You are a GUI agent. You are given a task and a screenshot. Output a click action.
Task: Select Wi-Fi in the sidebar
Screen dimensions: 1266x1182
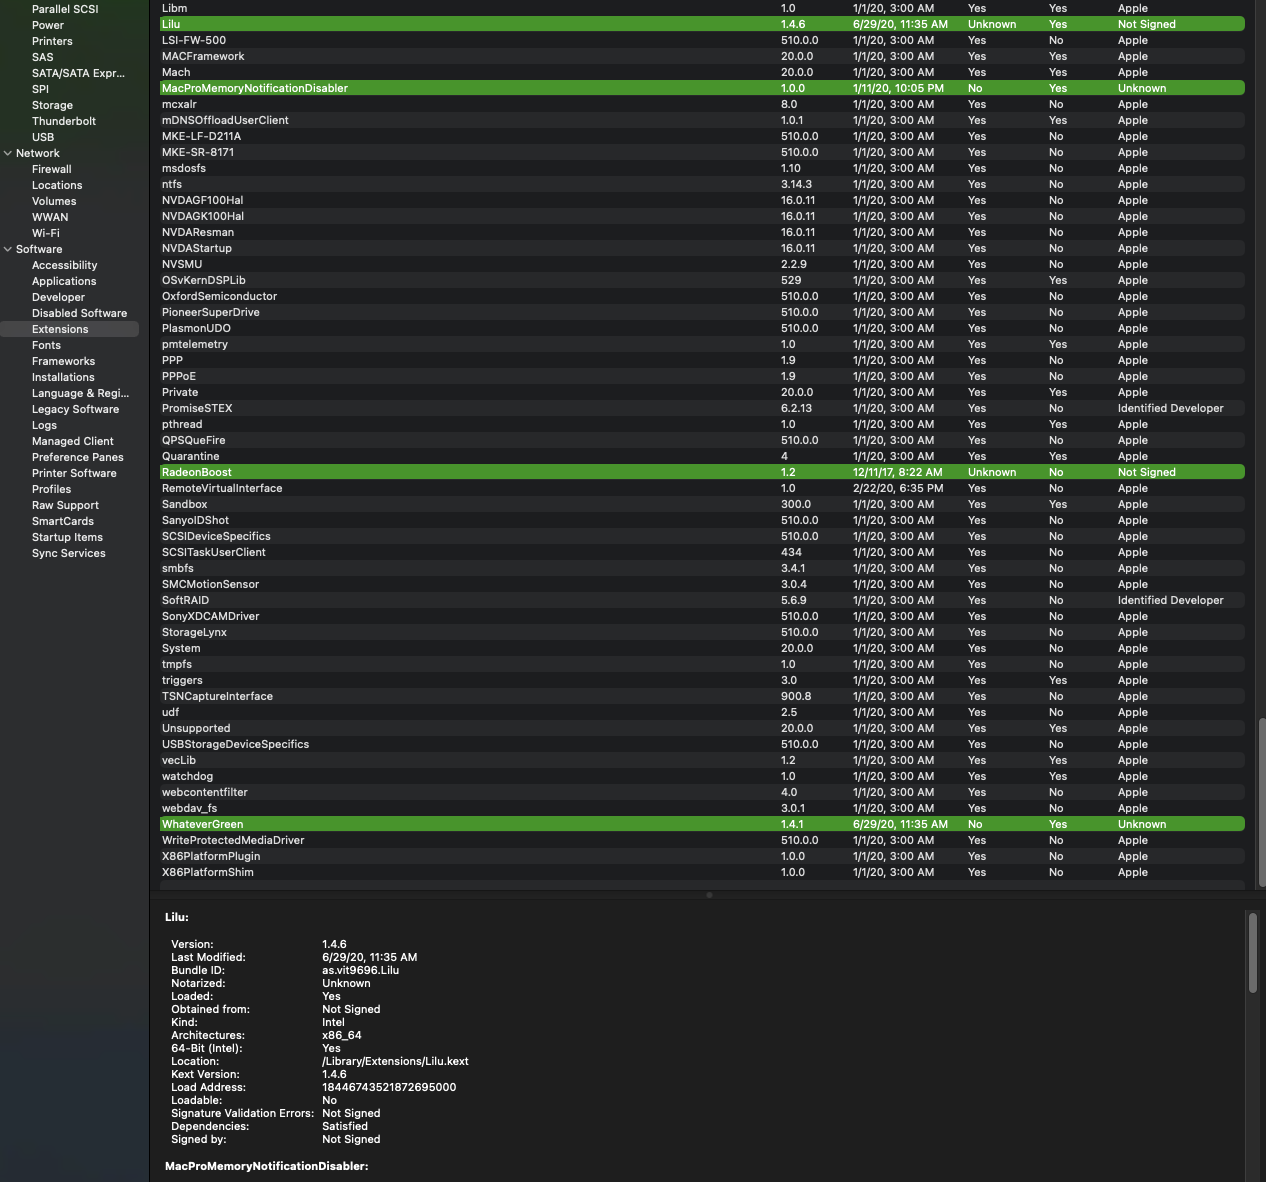45,233
